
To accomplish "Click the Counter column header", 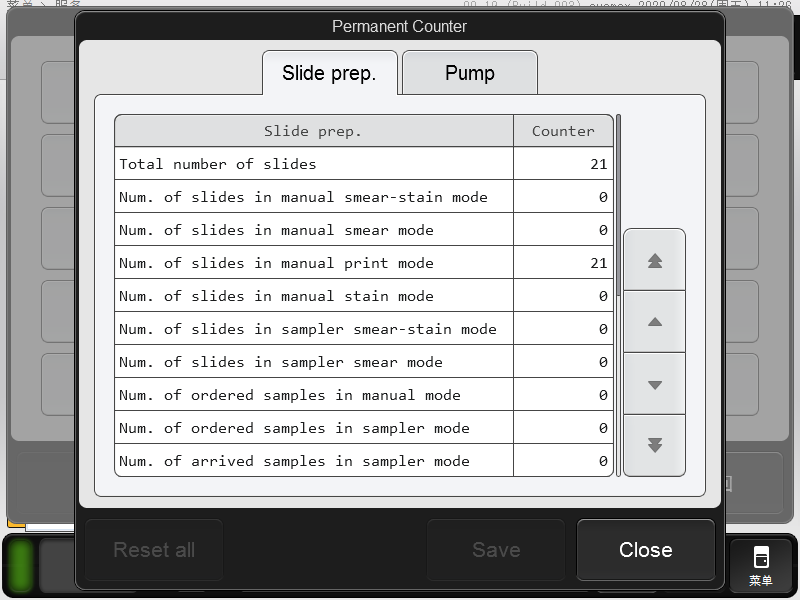I will 563,131.
